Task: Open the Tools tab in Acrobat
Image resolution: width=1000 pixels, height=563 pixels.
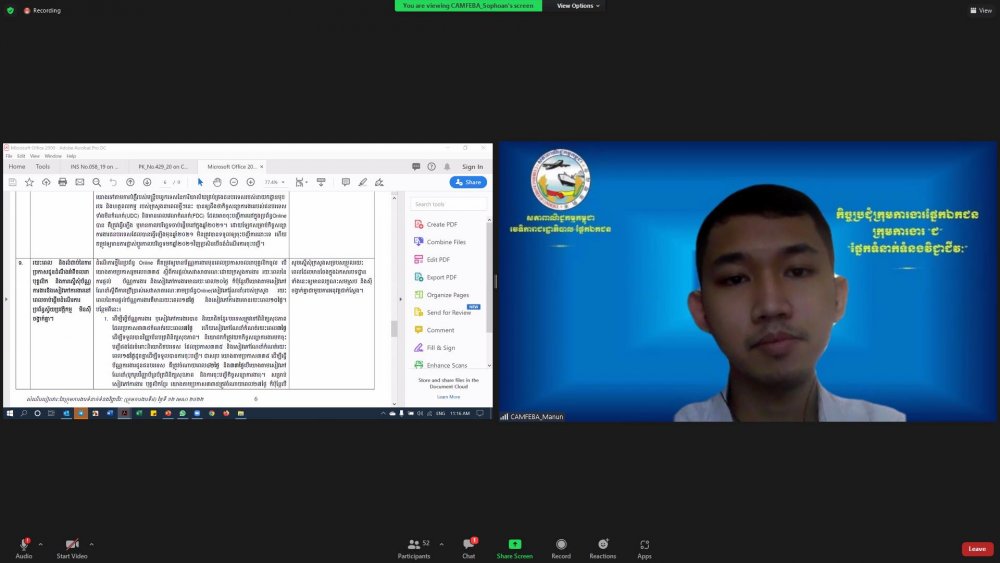Action: click(x=43, y=166)
